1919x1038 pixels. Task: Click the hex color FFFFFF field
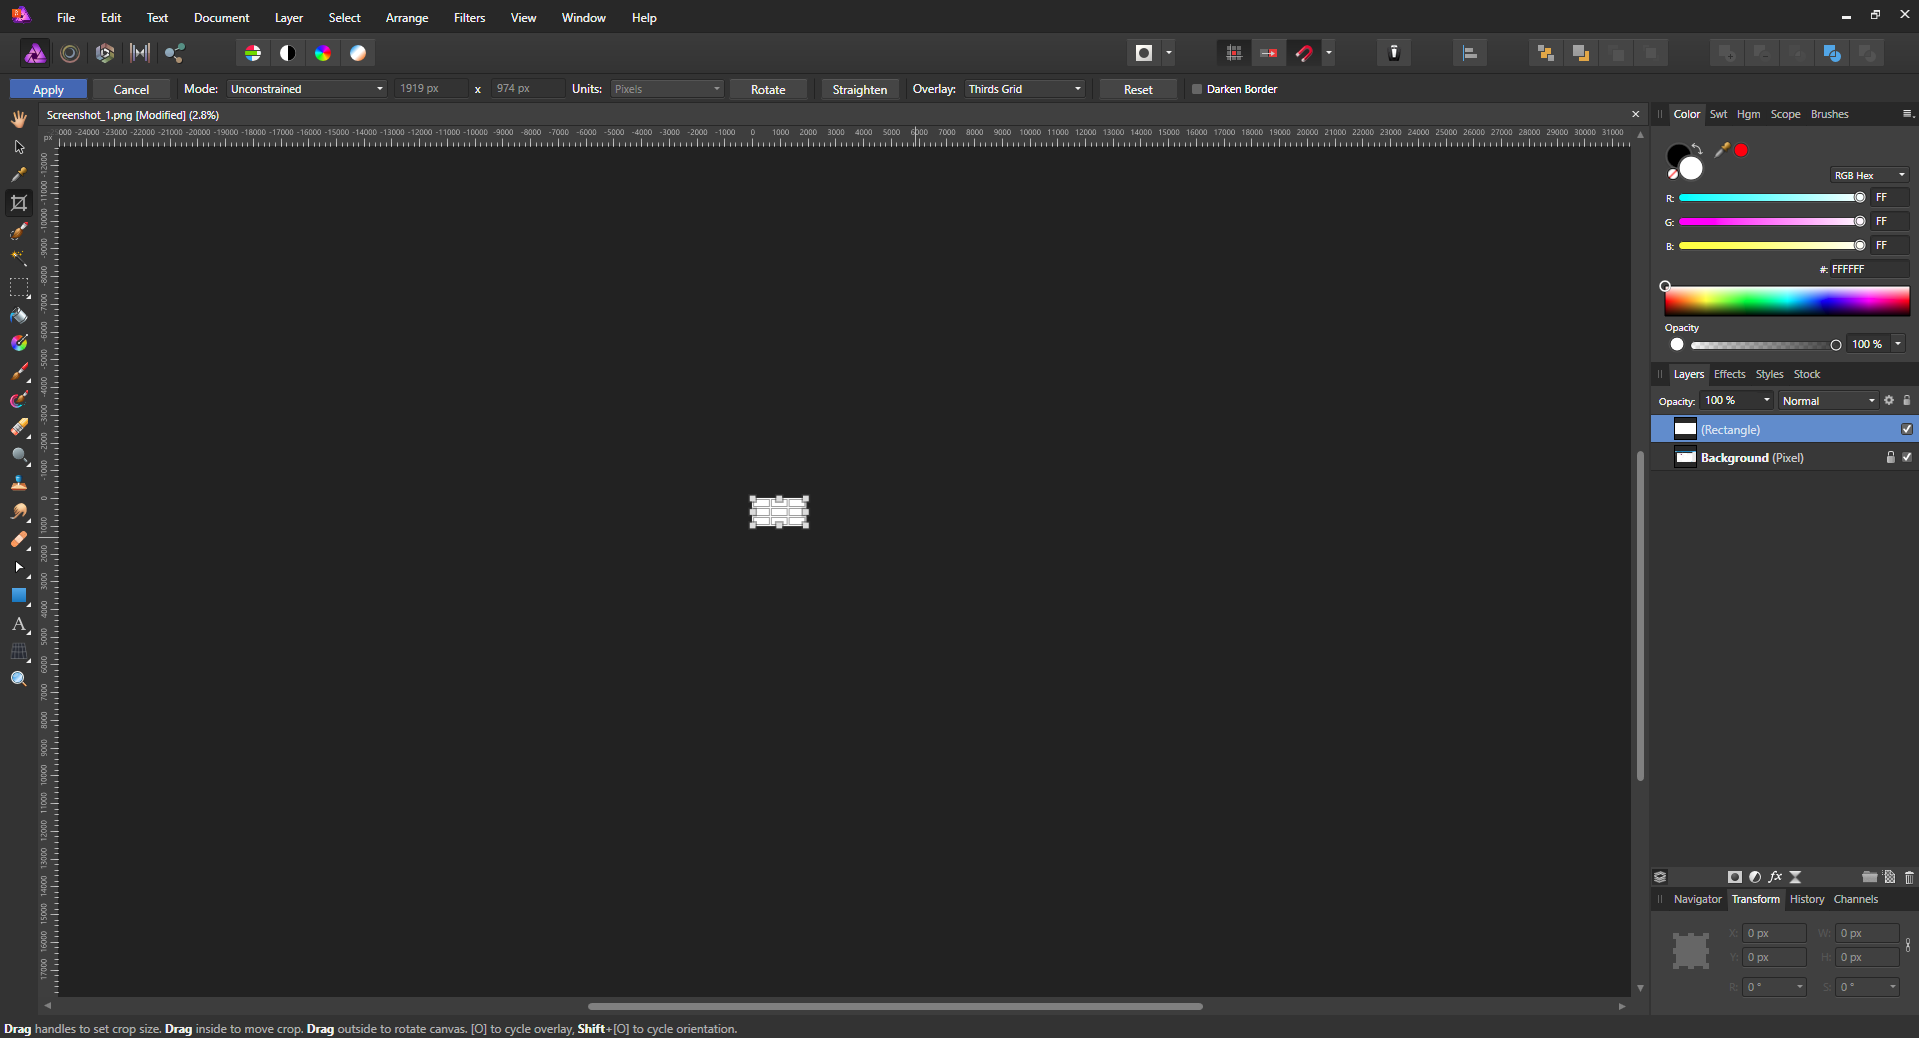coord(1869,269)
